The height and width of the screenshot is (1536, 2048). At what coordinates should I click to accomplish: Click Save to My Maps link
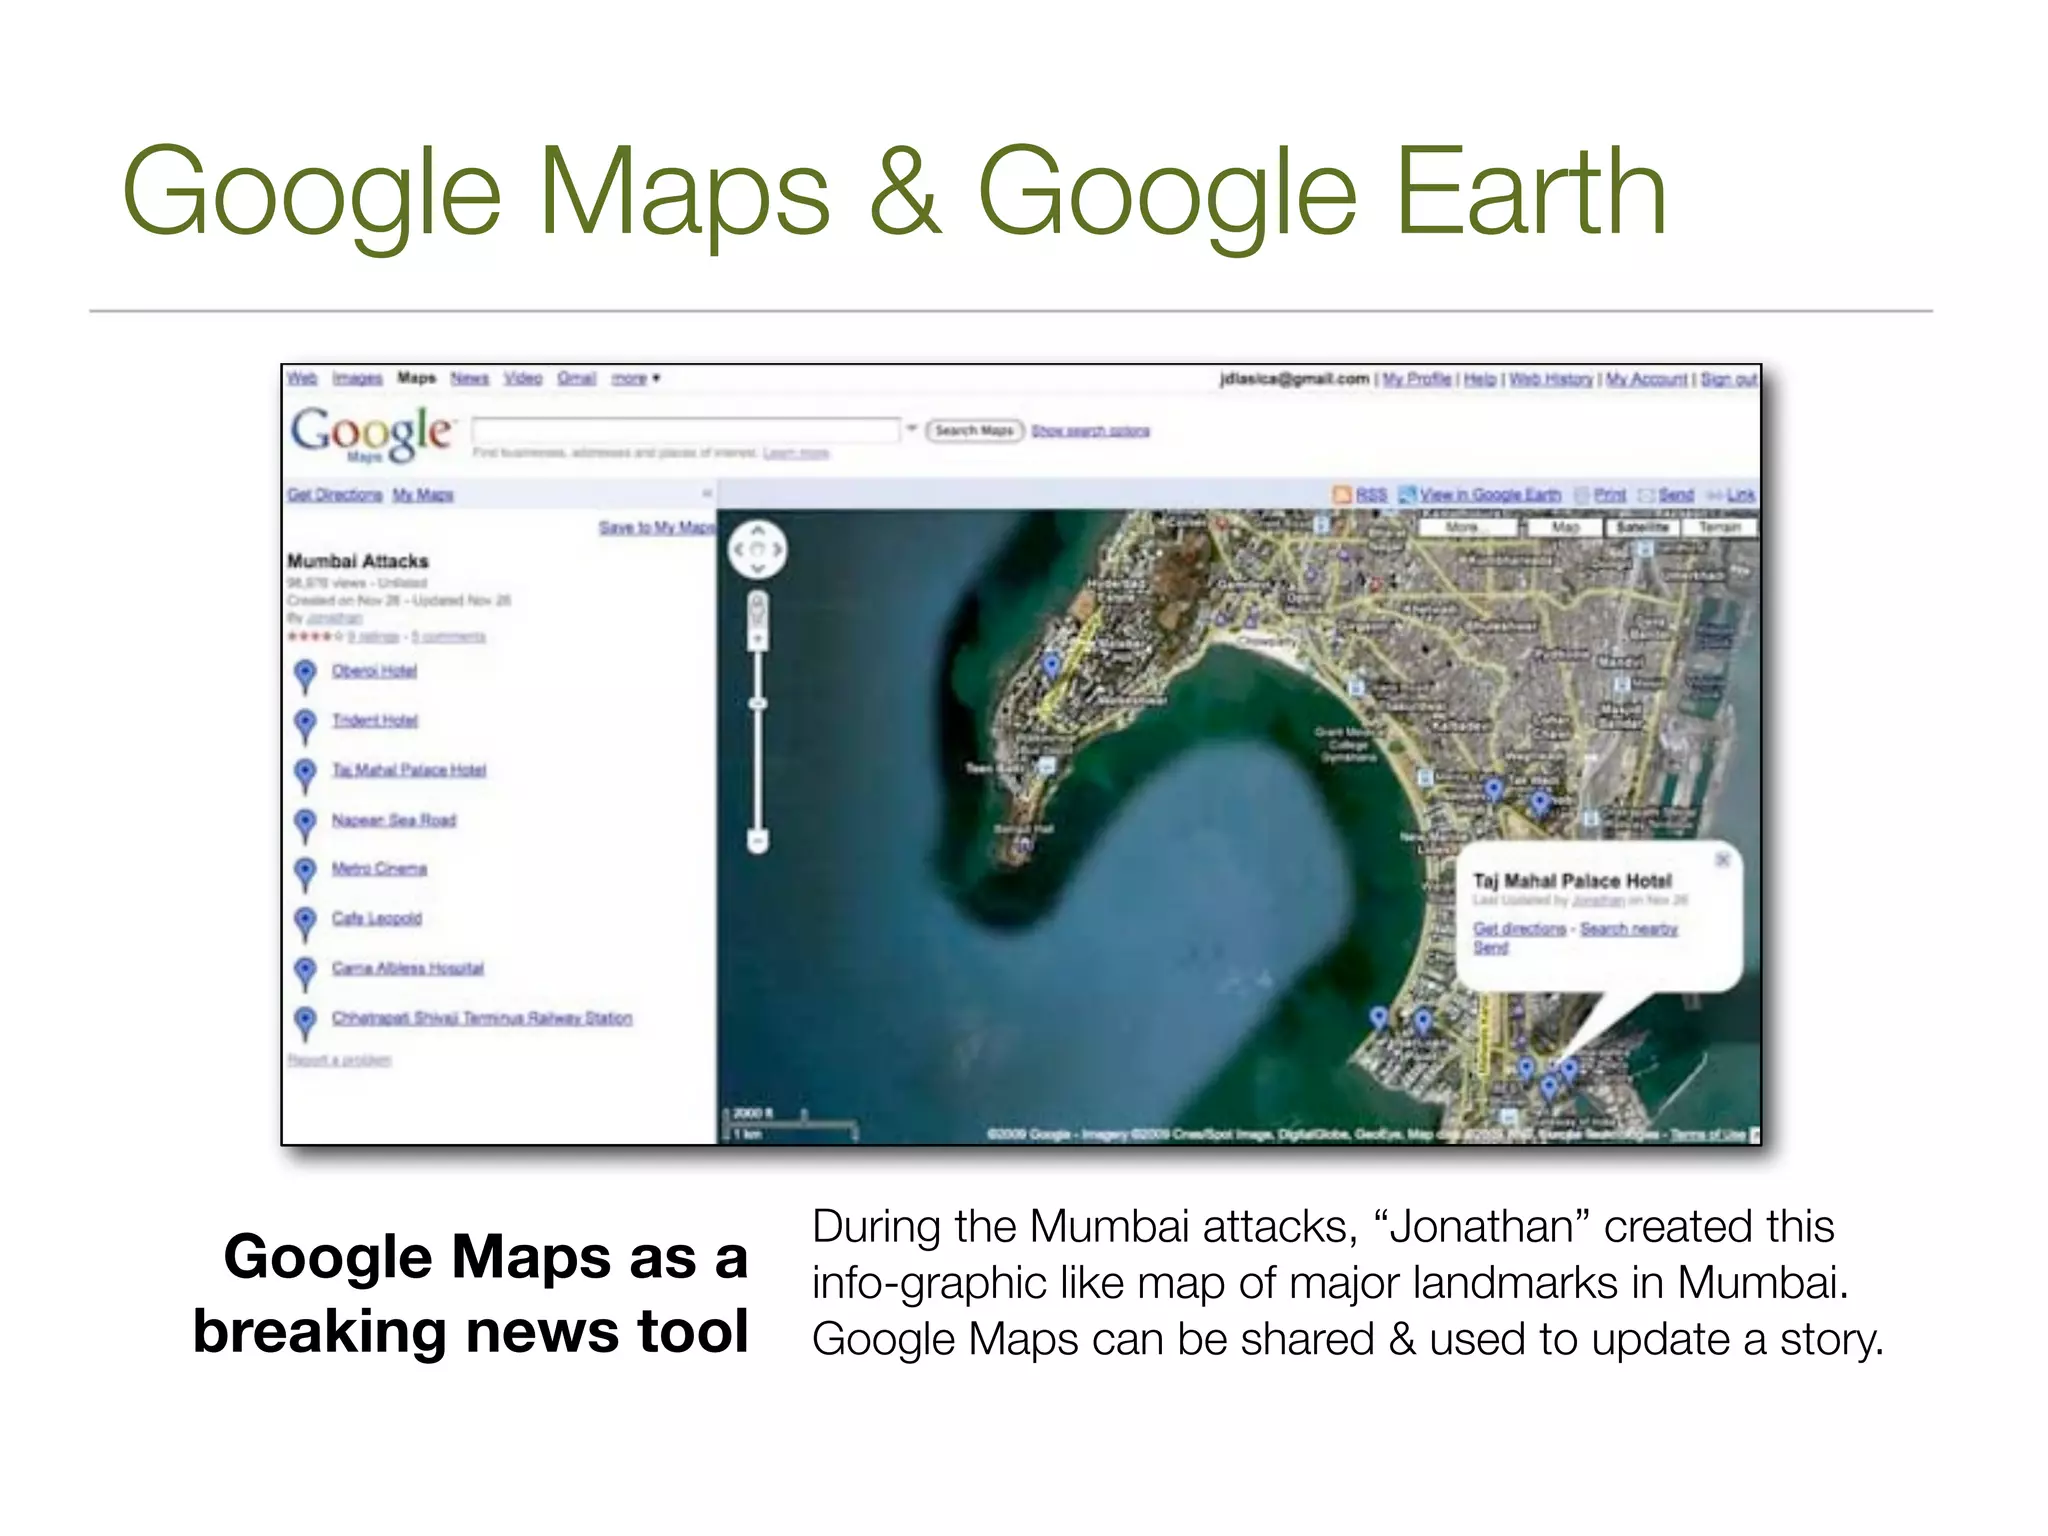(657, 527)
